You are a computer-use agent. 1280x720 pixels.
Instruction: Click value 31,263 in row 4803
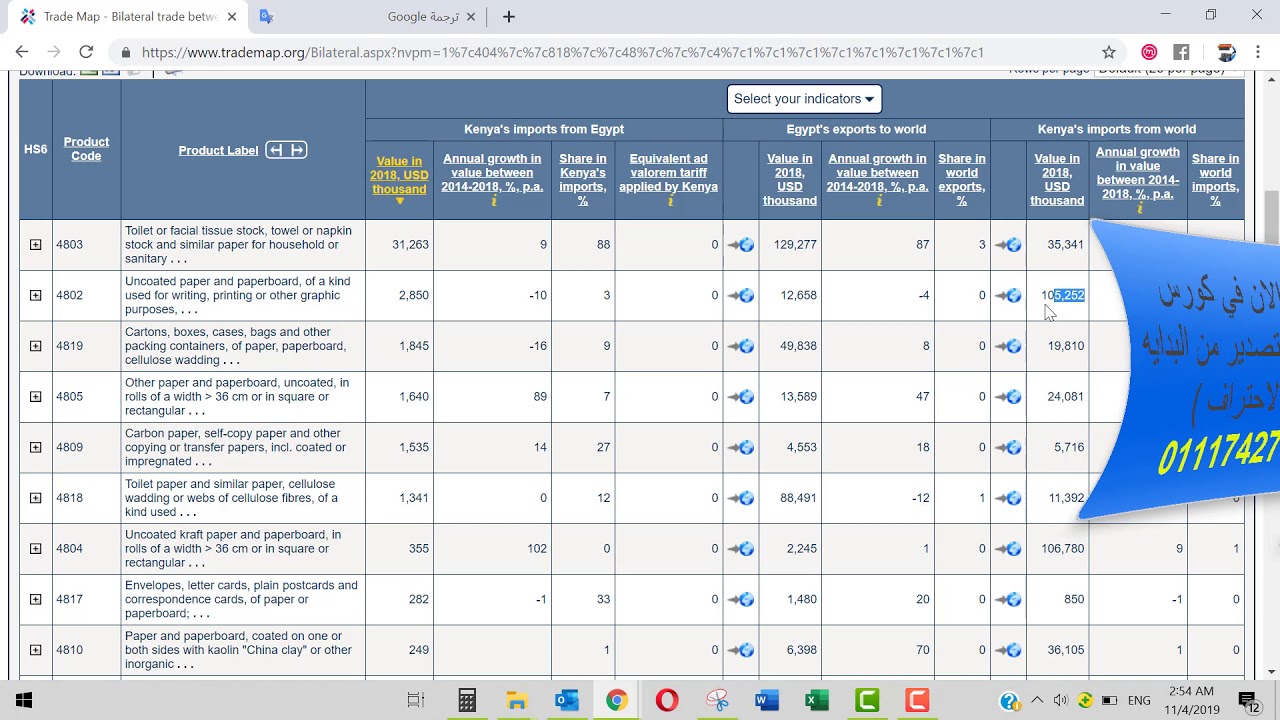pos(412,245)
